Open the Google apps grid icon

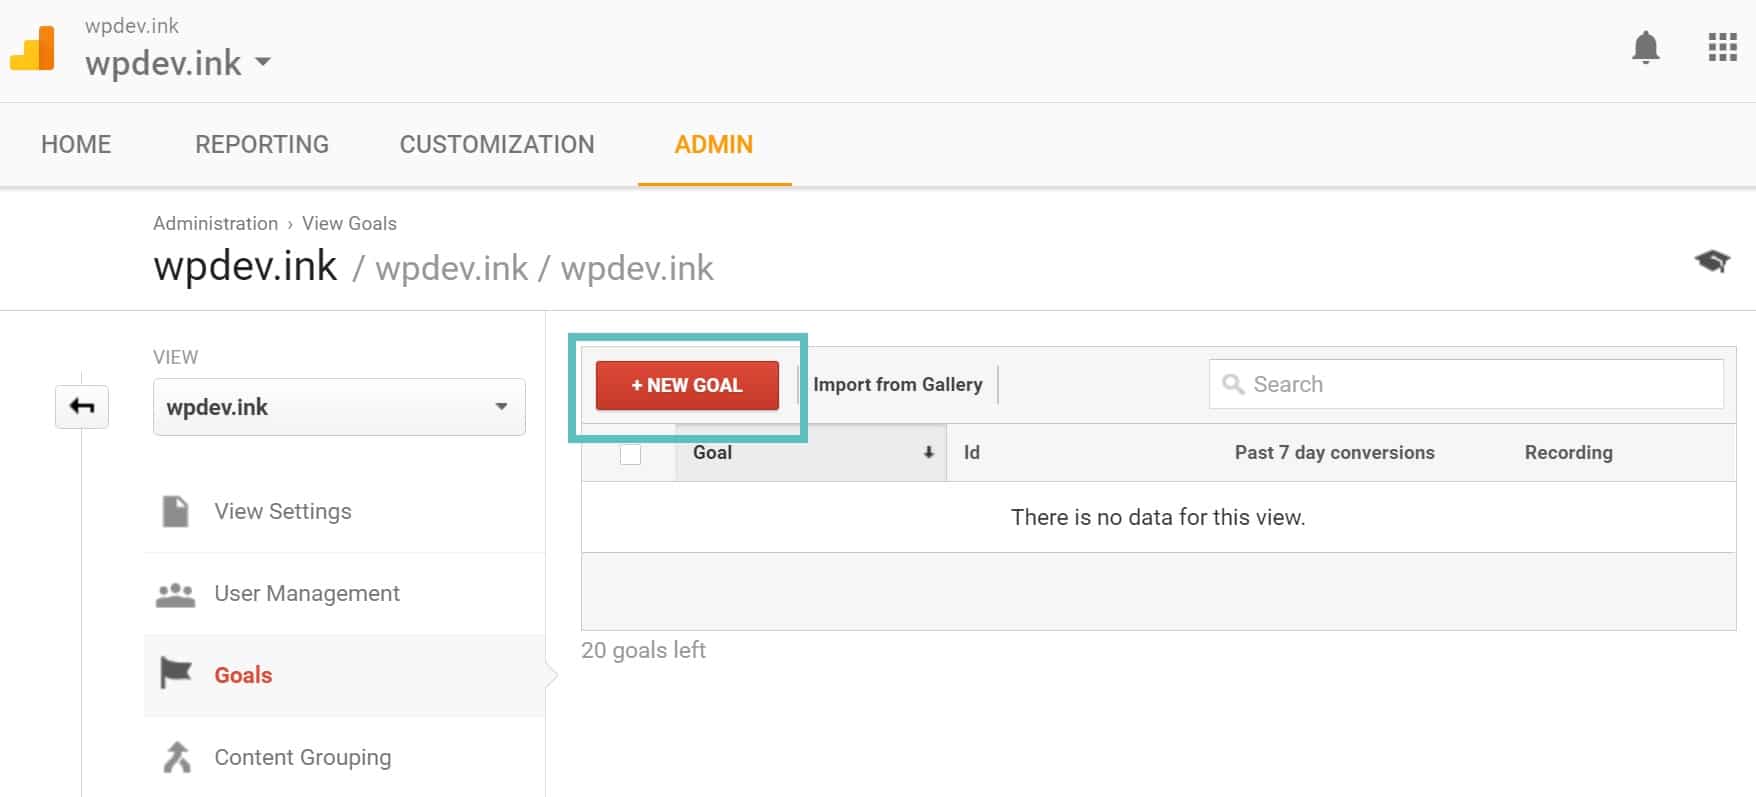coord(1722,47)
